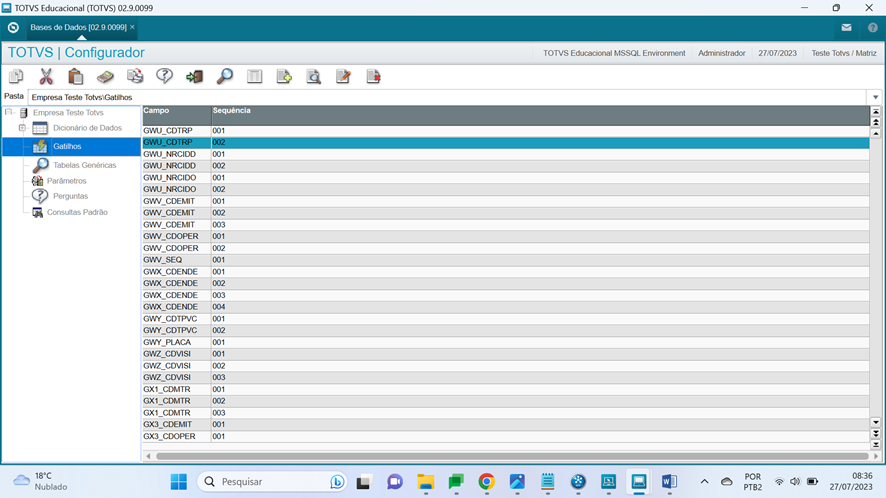Select row GWX_CDENDE sequence 004
The image size is (886, 498).
506,307
